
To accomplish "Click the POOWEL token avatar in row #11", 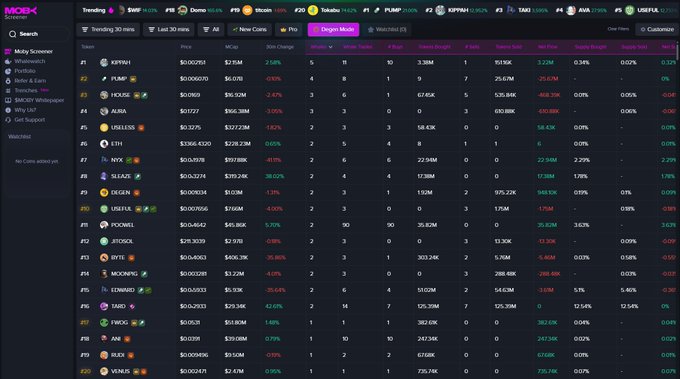I will [104, 225].
